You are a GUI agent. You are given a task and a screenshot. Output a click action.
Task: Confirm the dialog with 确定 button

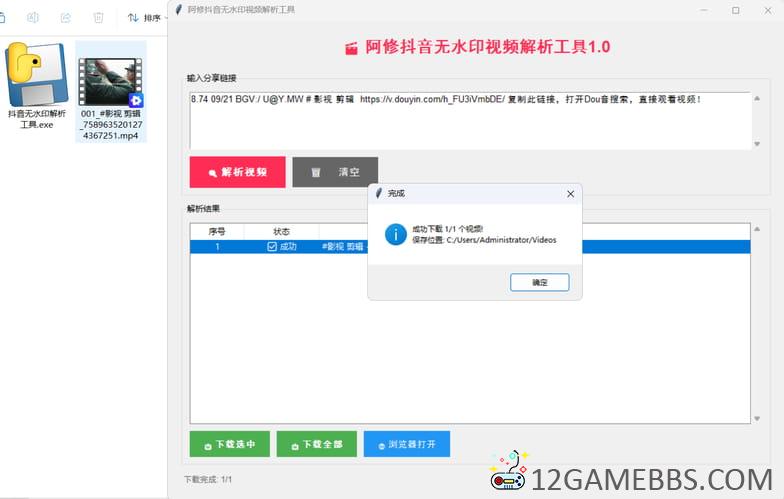(x=540, y=282)
